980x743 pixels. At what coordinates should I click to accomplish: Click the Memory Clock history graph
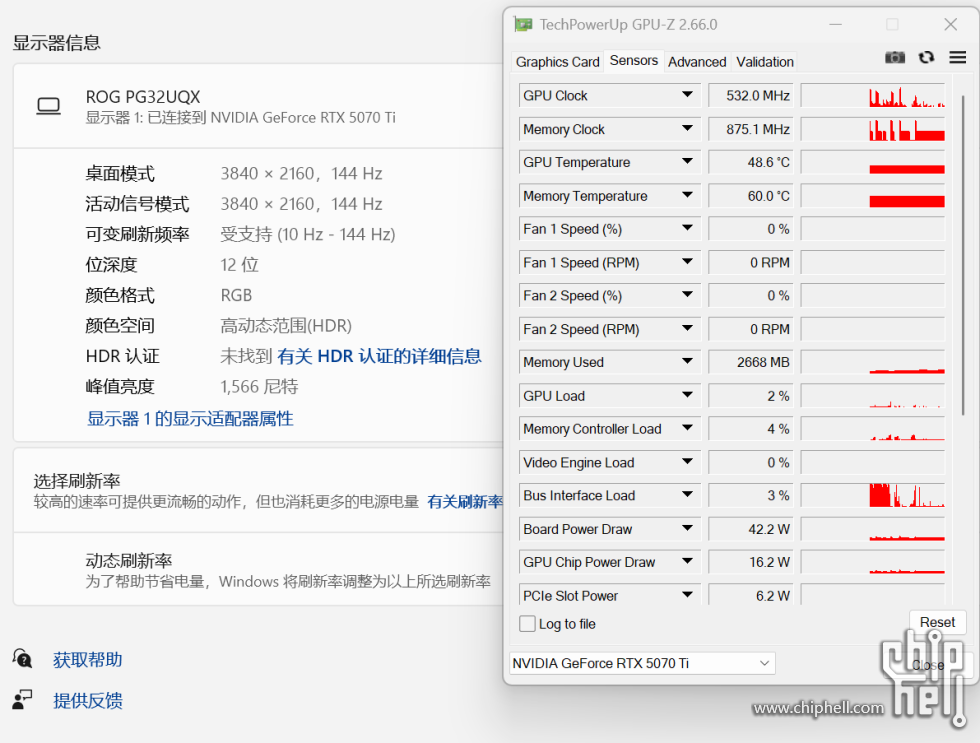[x=872, y=129]
